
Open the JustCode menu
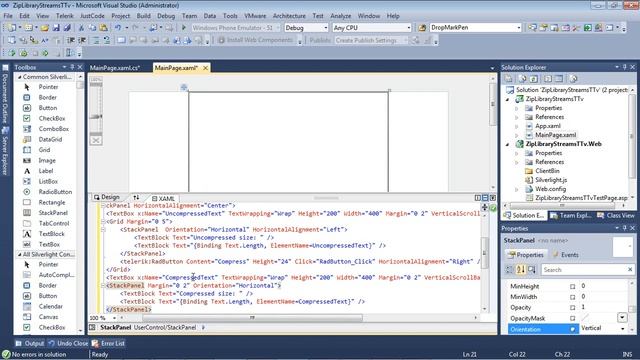coord(92,16)
